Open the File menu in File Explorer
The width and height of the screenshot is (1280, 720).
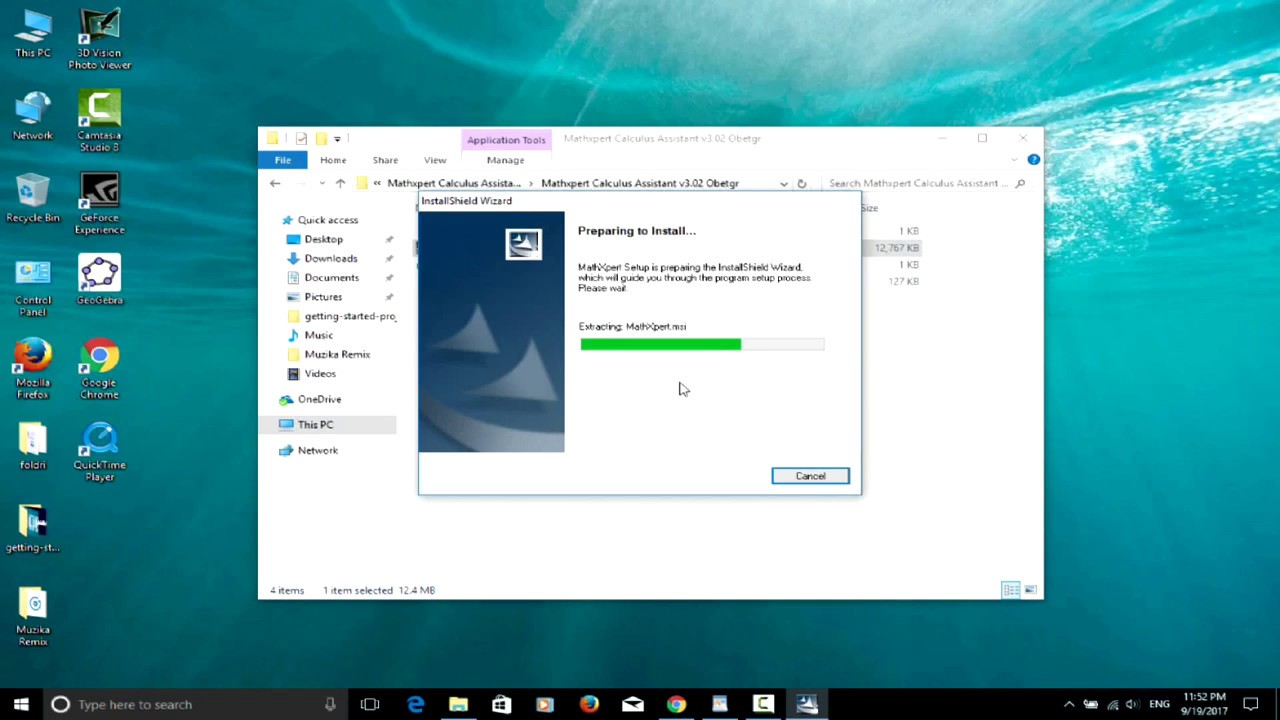tap(283, 160)
